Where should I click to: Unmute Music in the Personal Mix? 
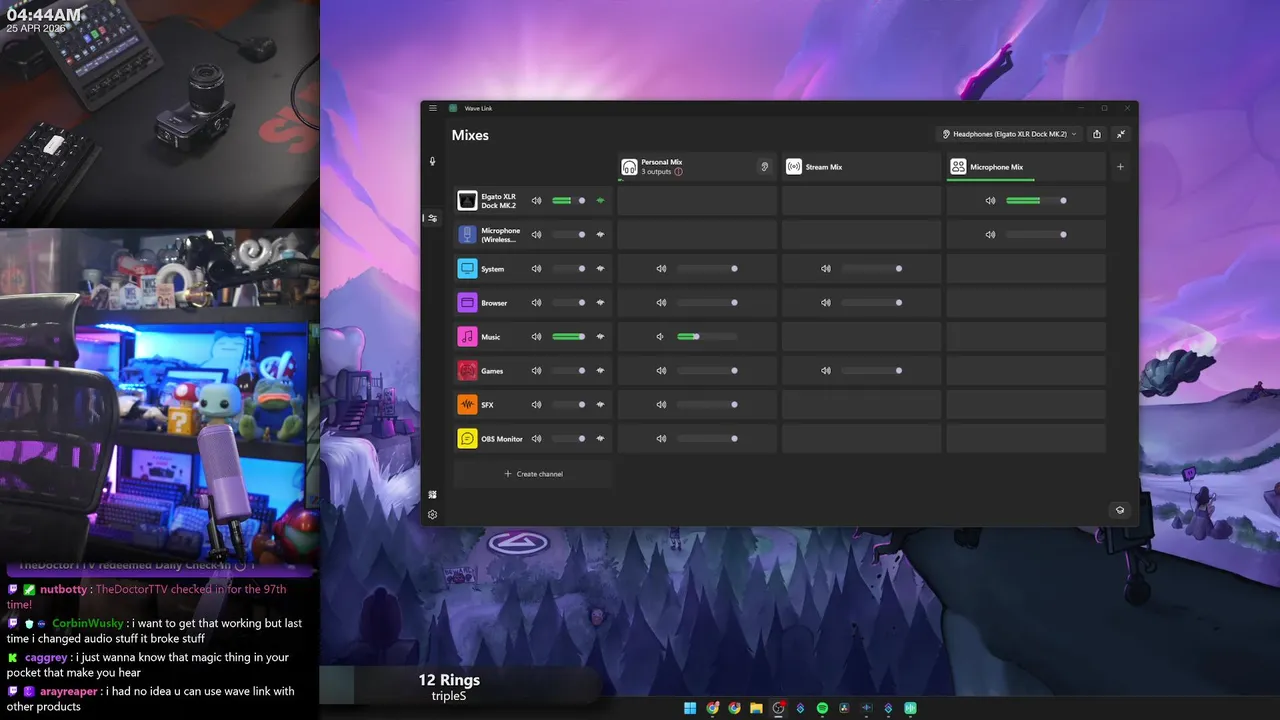pos(660,337)
